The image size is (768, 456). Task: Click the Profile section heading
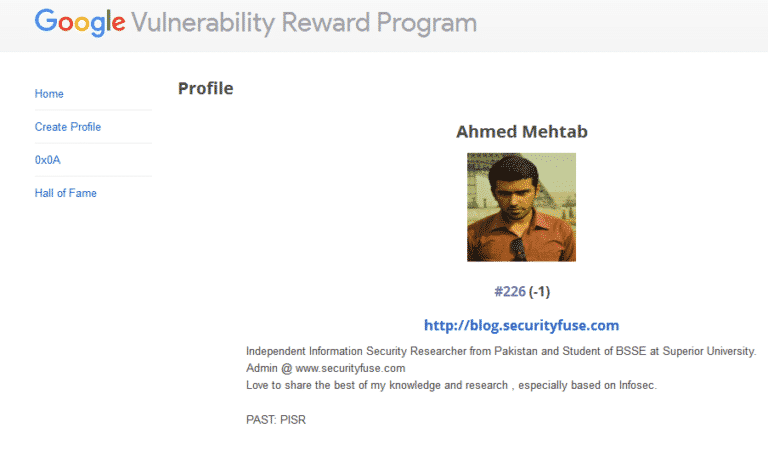pyautogui.click(x=205, y=89)
